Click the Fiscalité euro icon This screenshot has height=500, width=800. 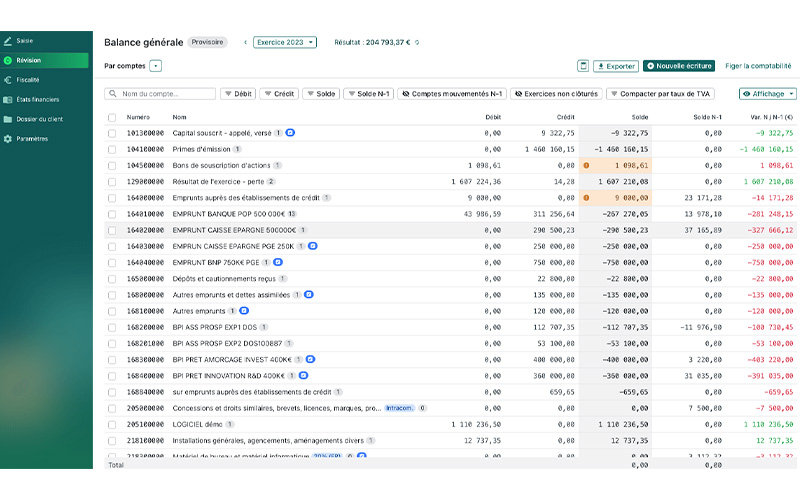[8, 80]
